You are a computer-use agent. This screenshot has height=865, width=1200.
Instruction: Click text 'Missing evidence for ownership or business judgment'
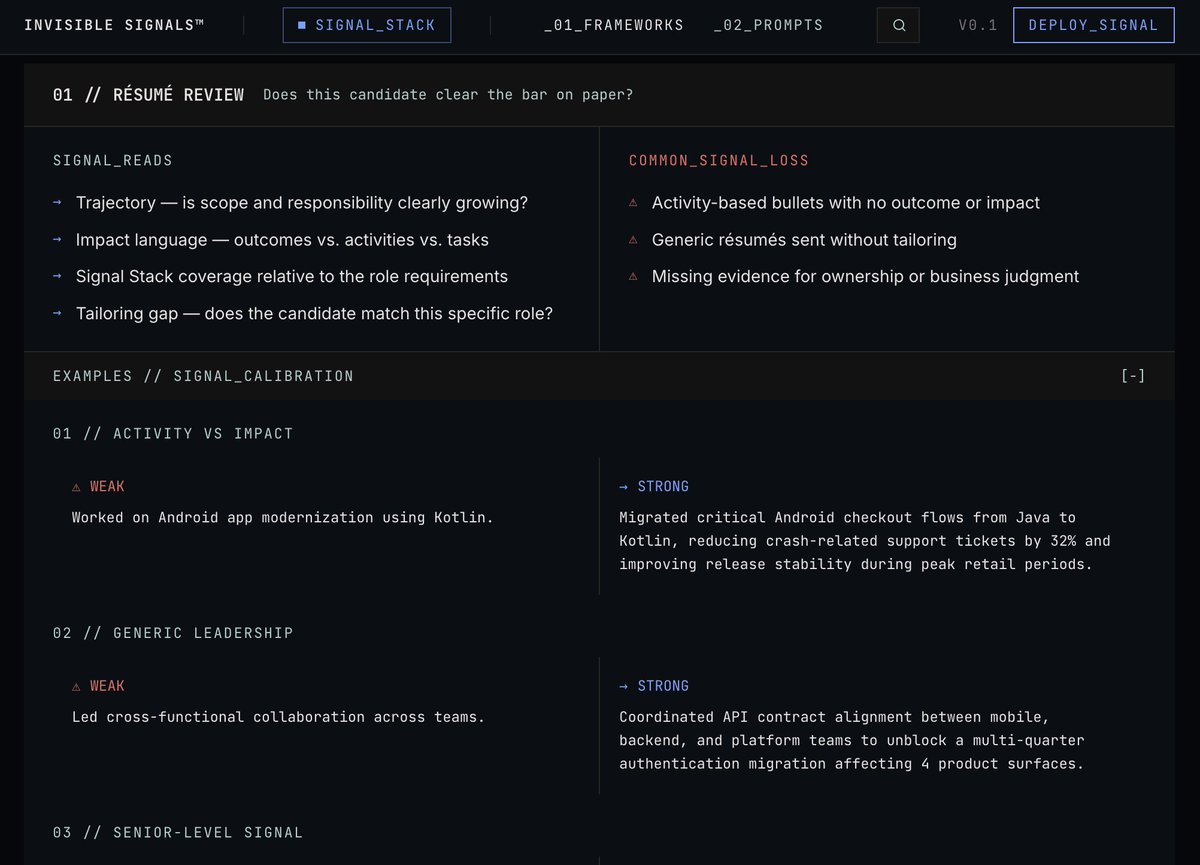point(865,277)
